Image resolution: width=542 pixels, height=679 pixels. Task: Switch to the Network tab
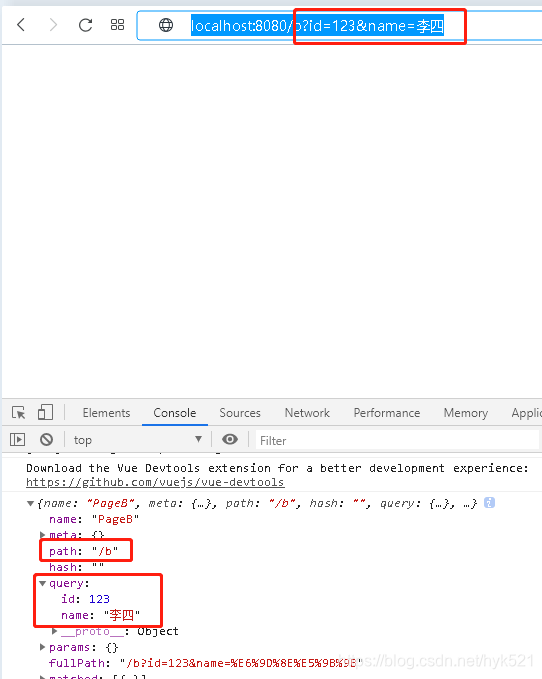pyautogui.click(x=307, y=413)
